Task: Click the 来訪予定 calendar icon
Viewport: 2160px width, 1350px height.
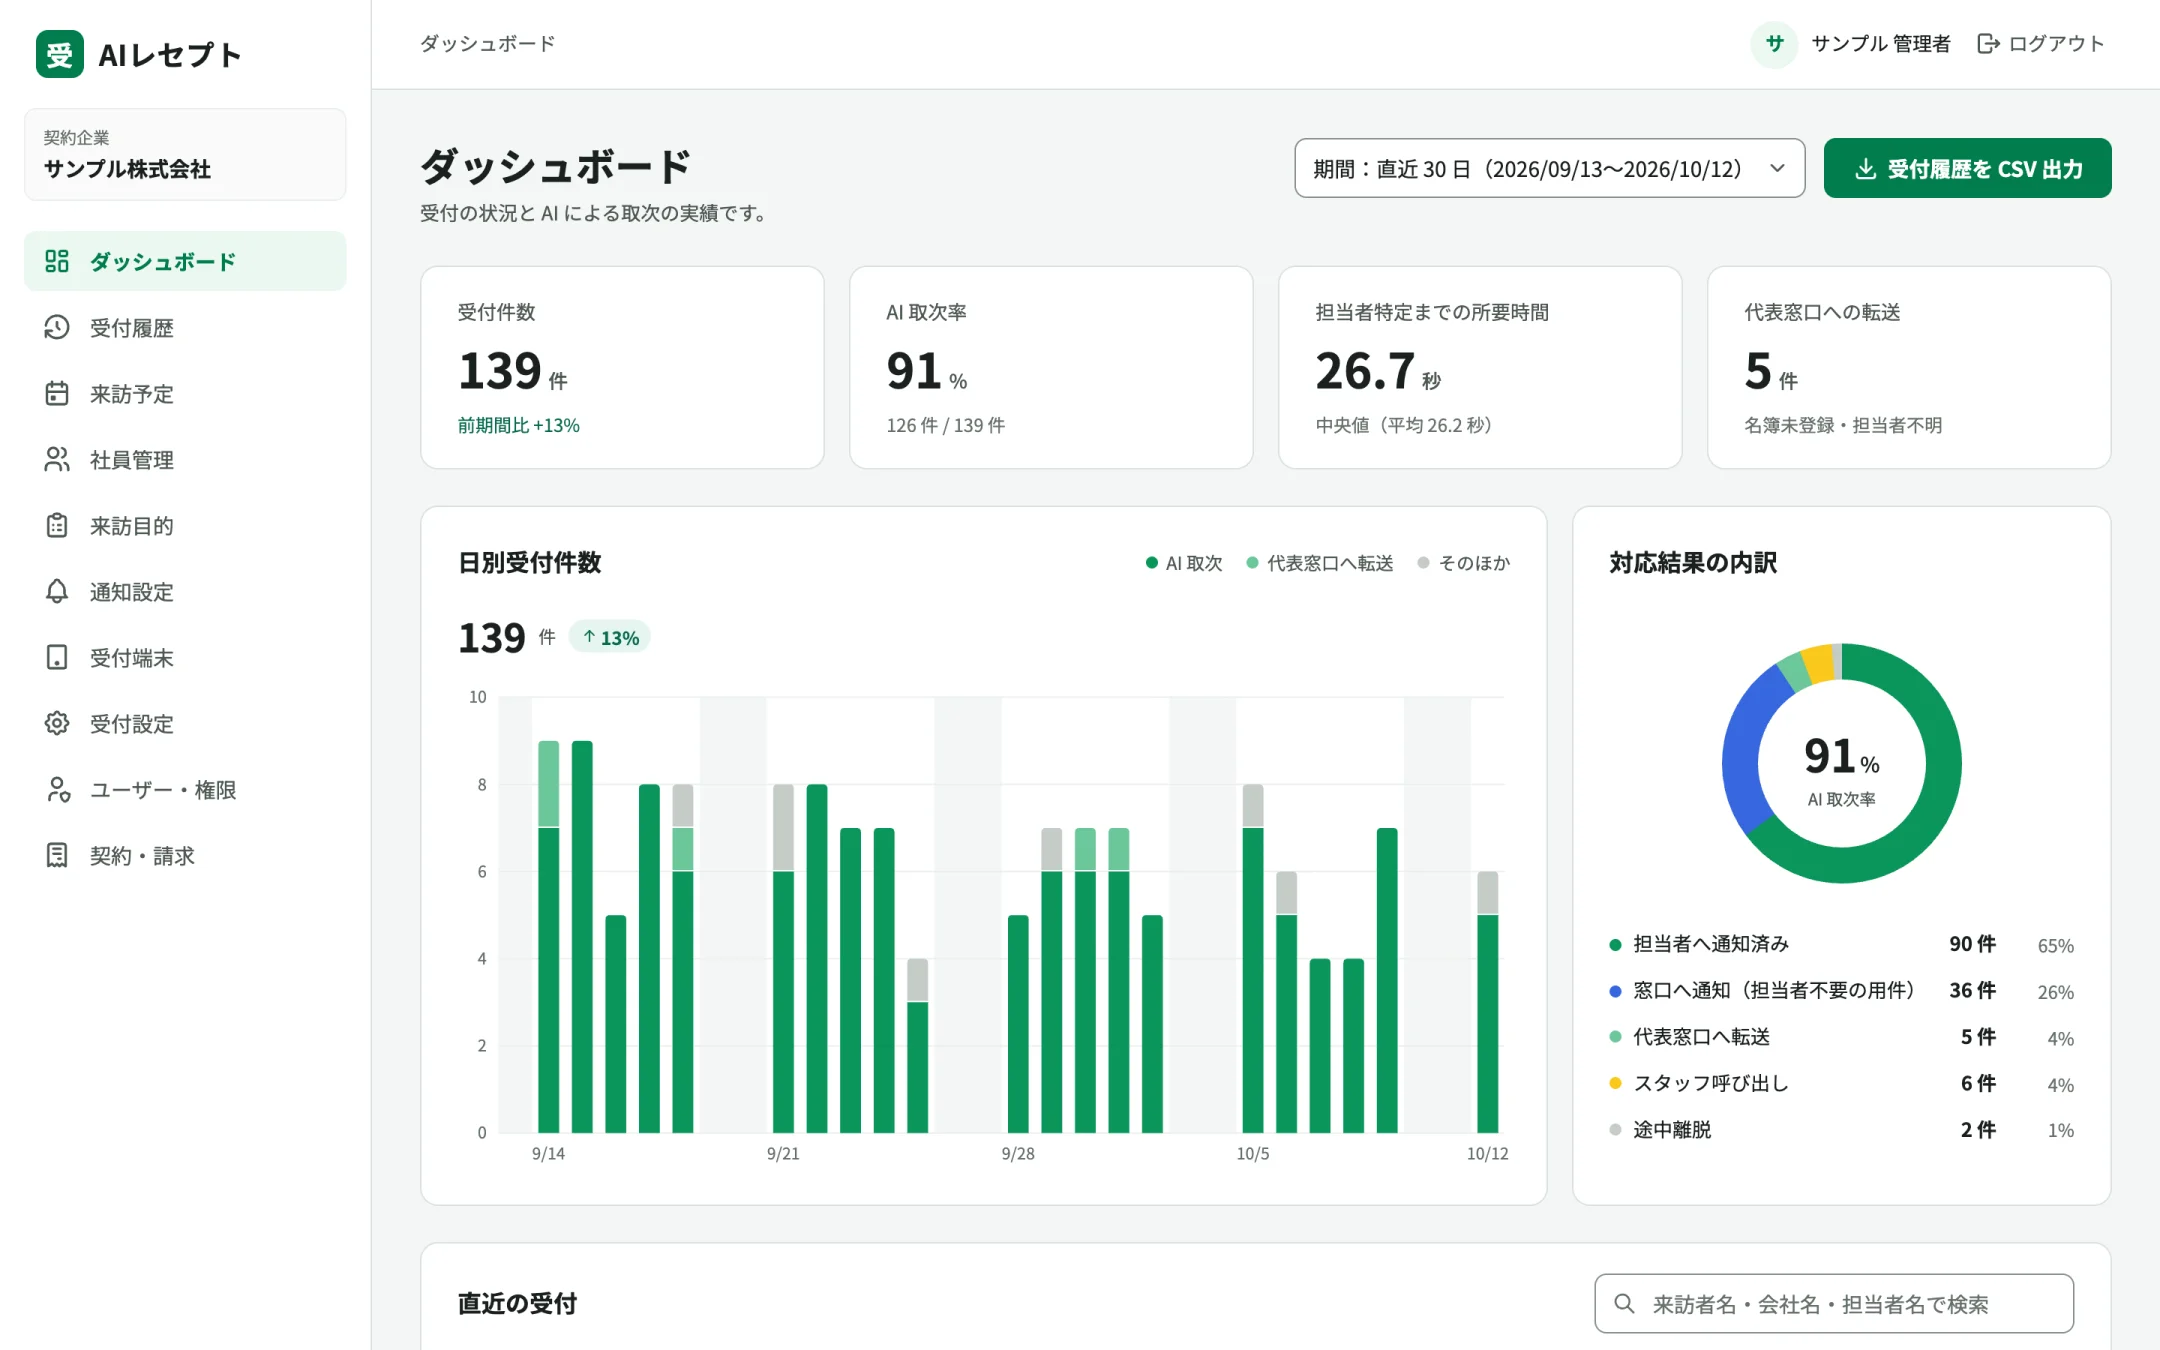Action: pos(57,393)
